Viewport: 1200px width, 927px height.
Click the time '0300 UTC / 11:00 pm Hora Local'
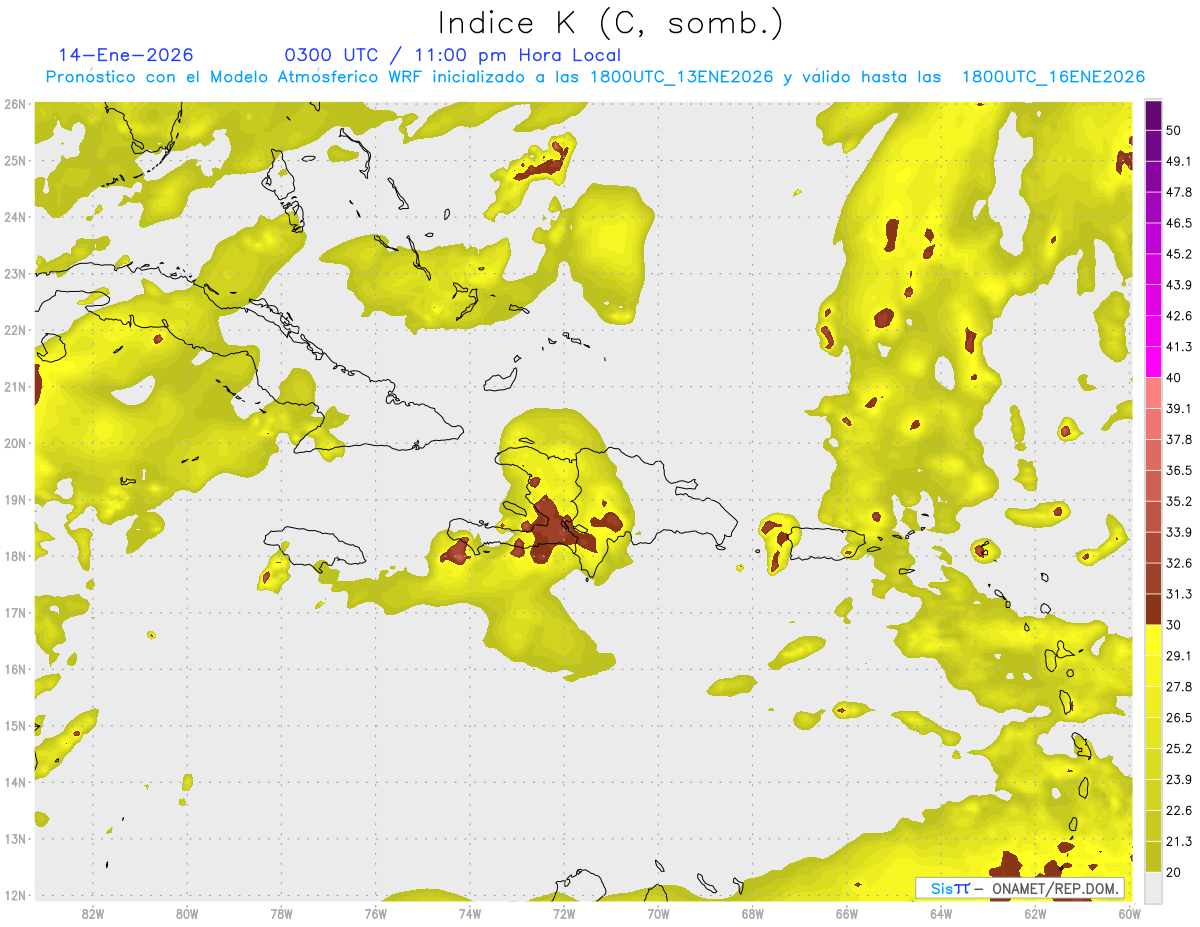453,56
